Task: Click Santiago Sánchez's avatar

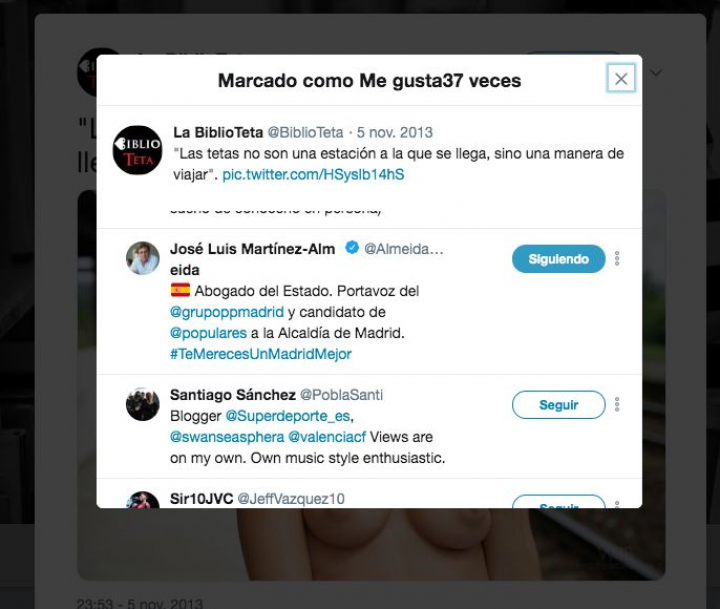Action: pos(143,404)
